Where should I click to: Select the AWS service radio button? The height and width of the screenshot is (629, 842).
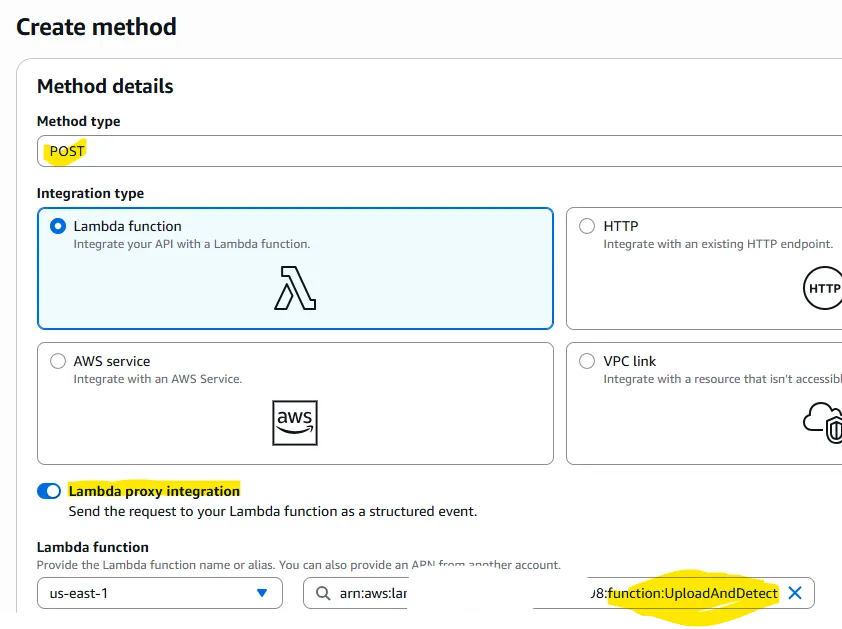pos(58,361)
